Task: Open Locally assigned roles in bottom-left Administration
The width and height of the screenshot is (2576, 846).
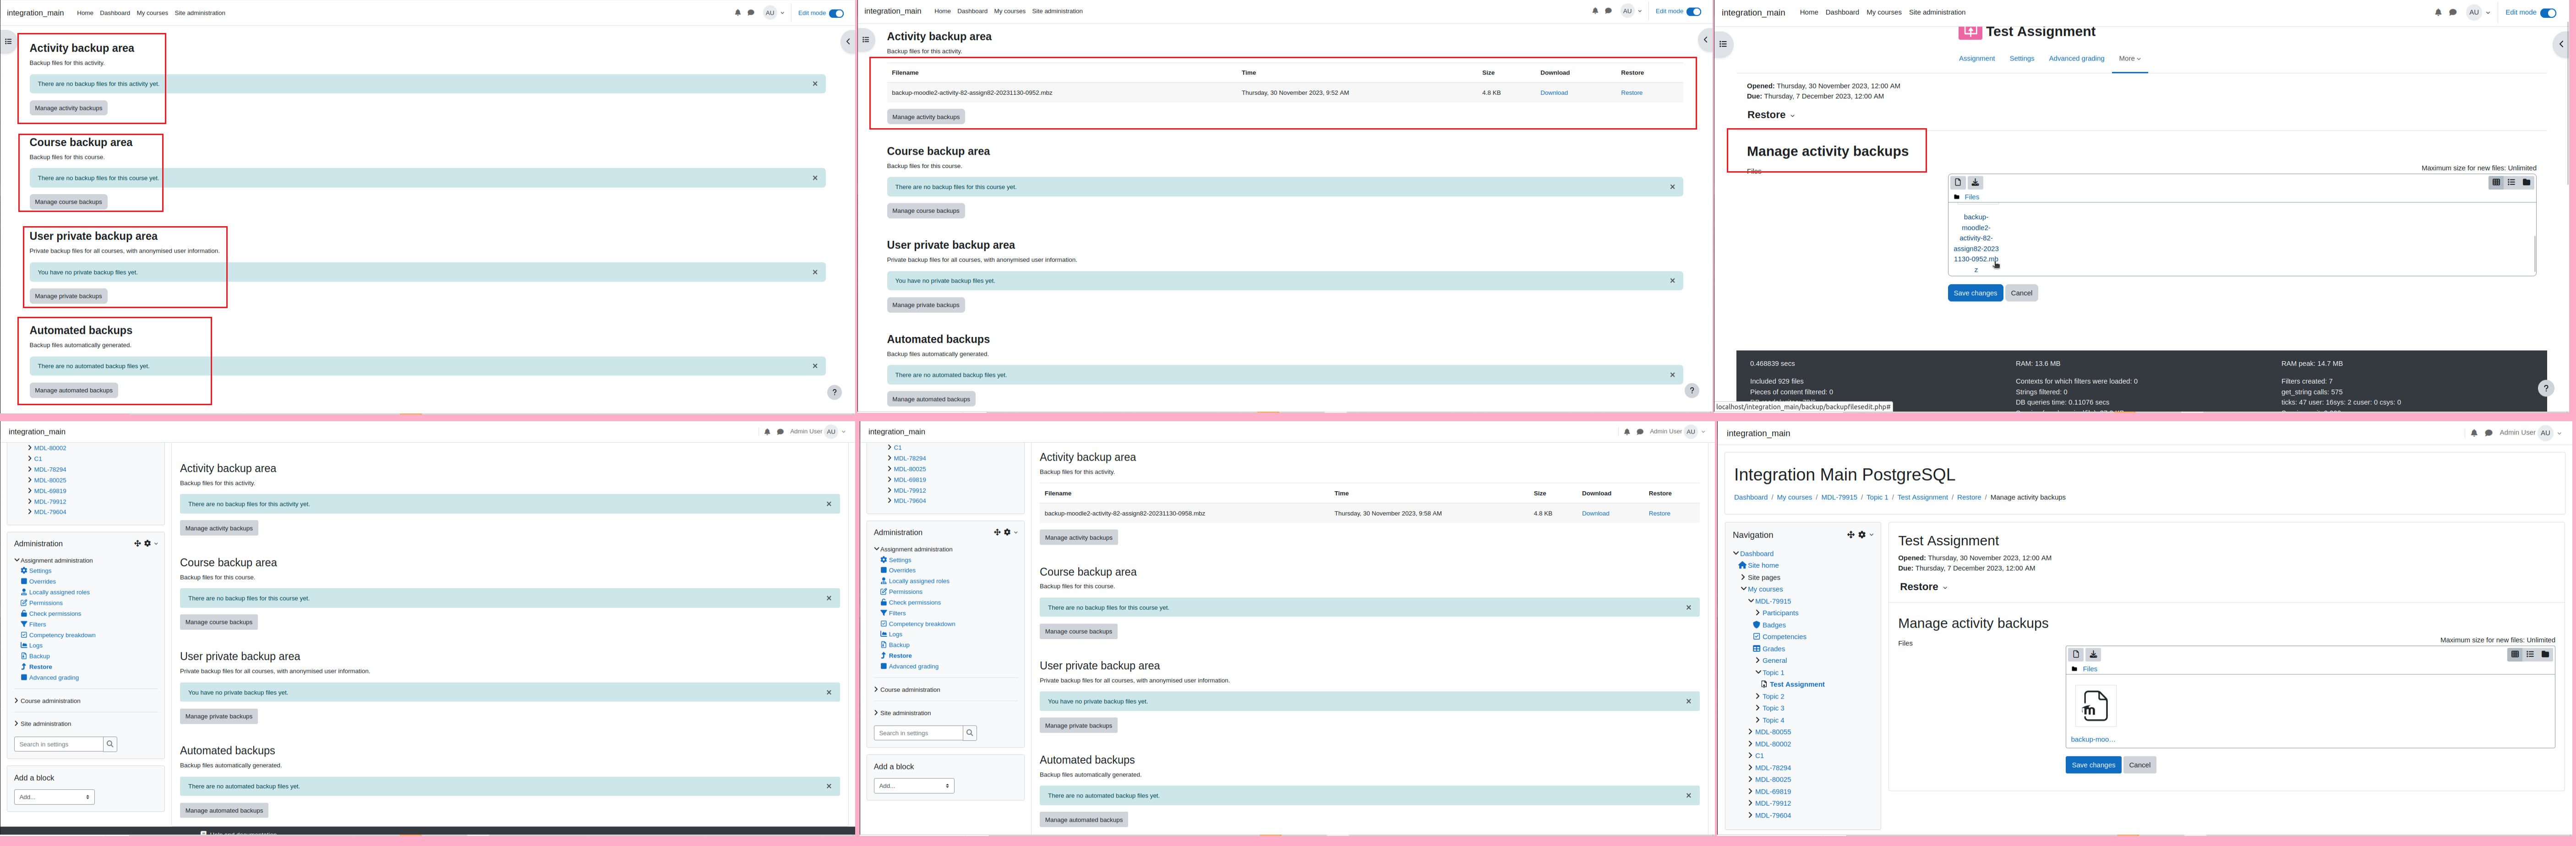Action: click(59, 592)
